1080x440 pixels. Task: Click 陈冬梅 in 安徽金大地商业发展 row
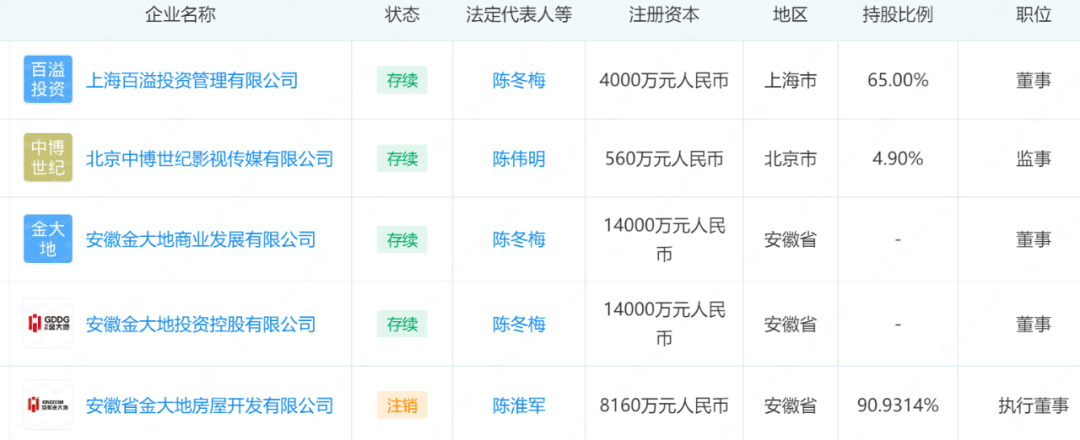519,240
